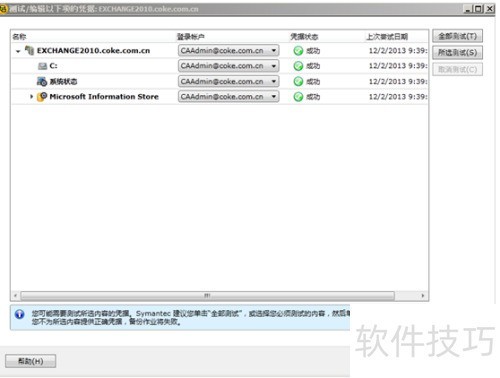Screen dimensions: 500x378
Task: Open the logon account dropdown for Information Store
Action: tap(274, 97)
